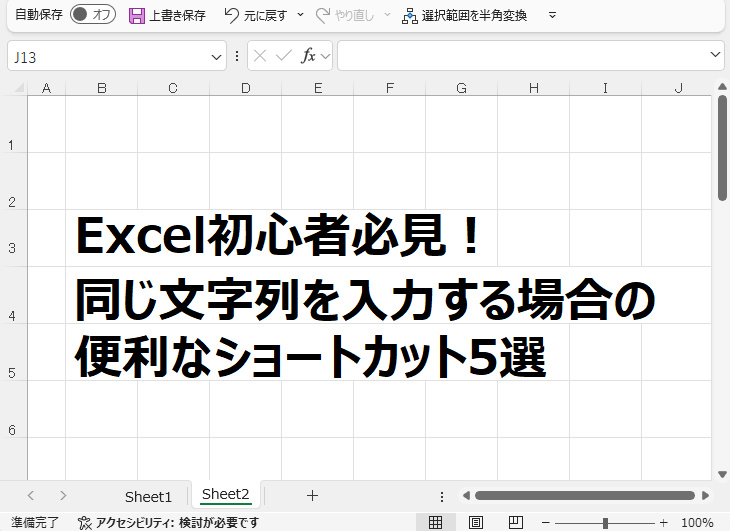Select column J header
The width and height of the screenshot is (730, 531).
pos(676,87)
